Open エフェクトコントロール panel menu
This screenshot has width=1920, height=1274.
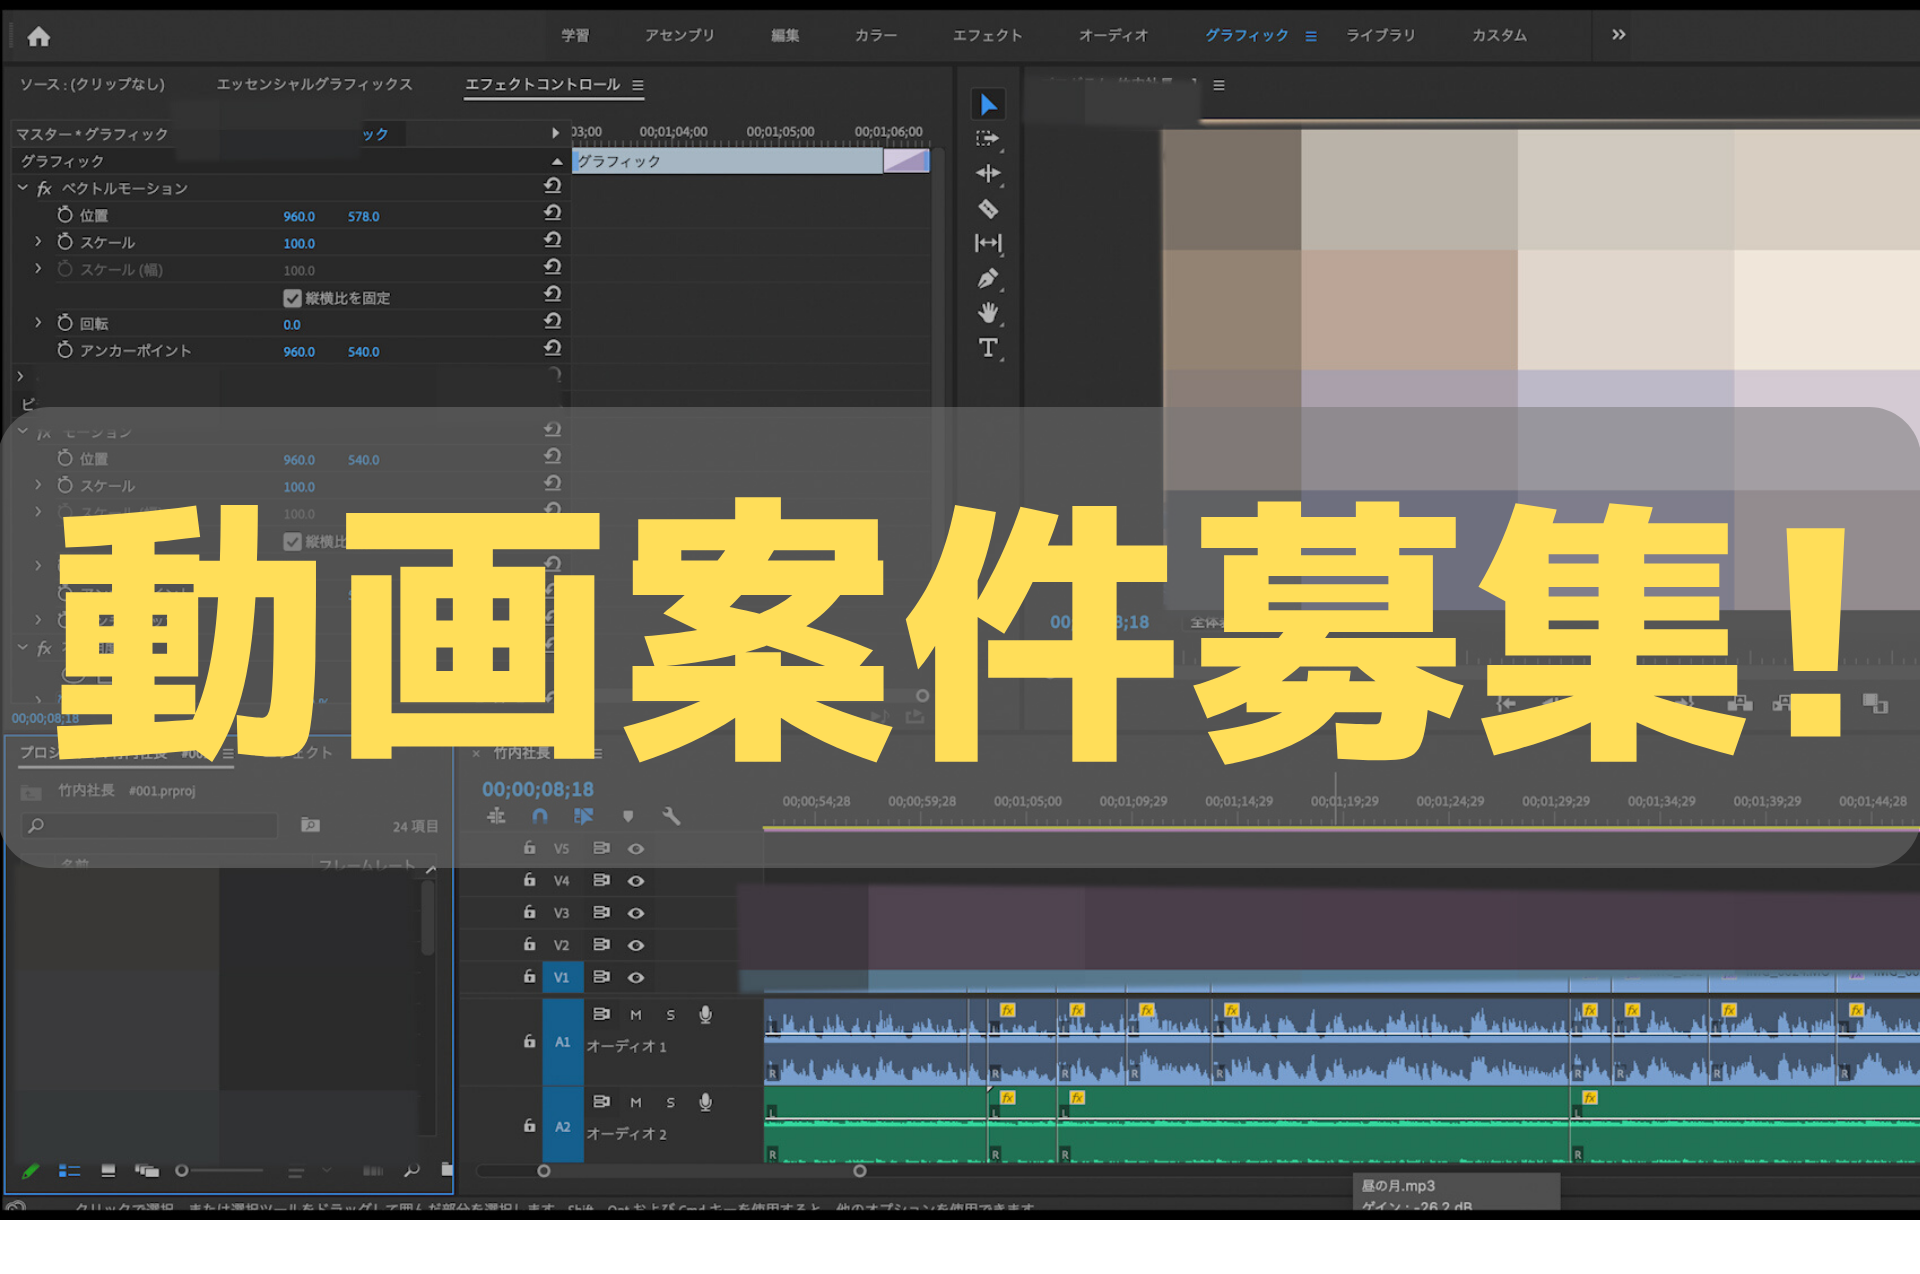[x=638, y=85]
